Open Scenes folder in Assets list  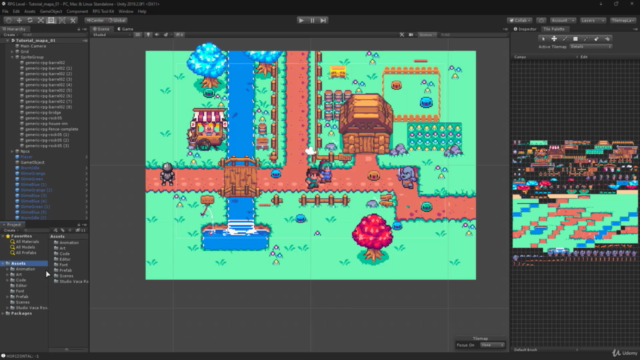point(66,276)
